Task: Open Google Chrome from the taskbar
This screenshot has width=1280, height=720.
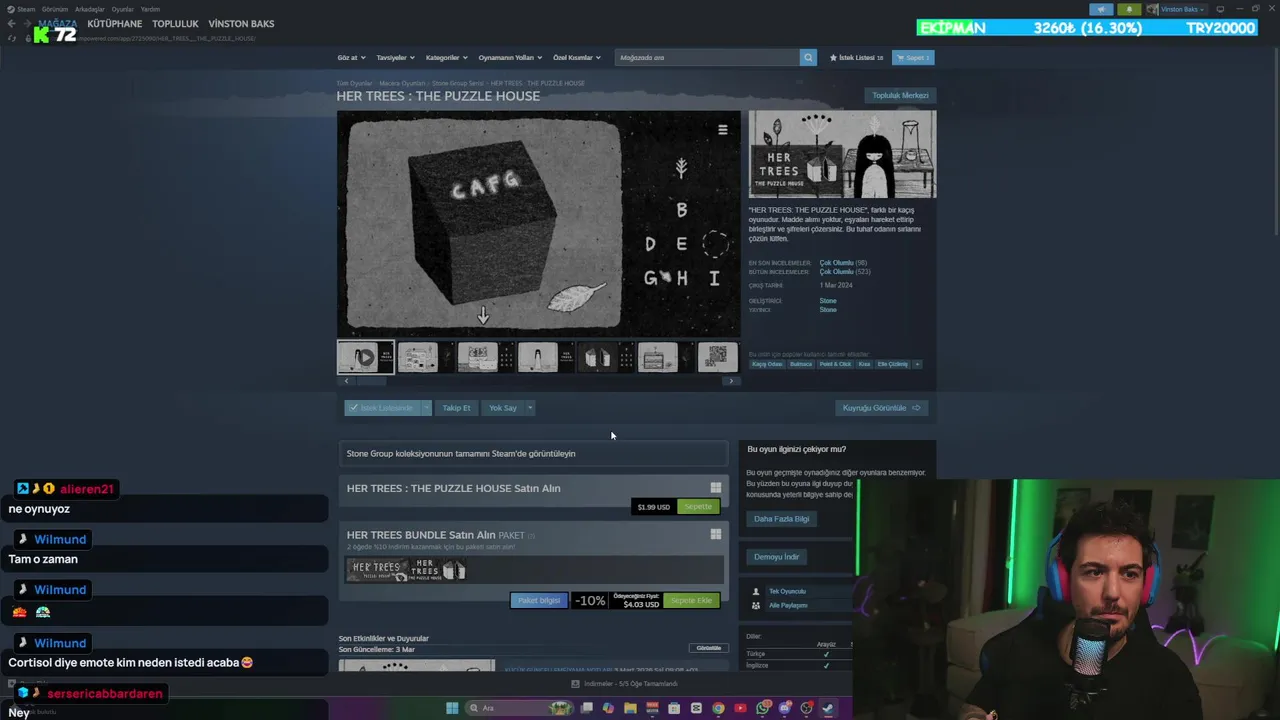Action: tap(718, 708)
